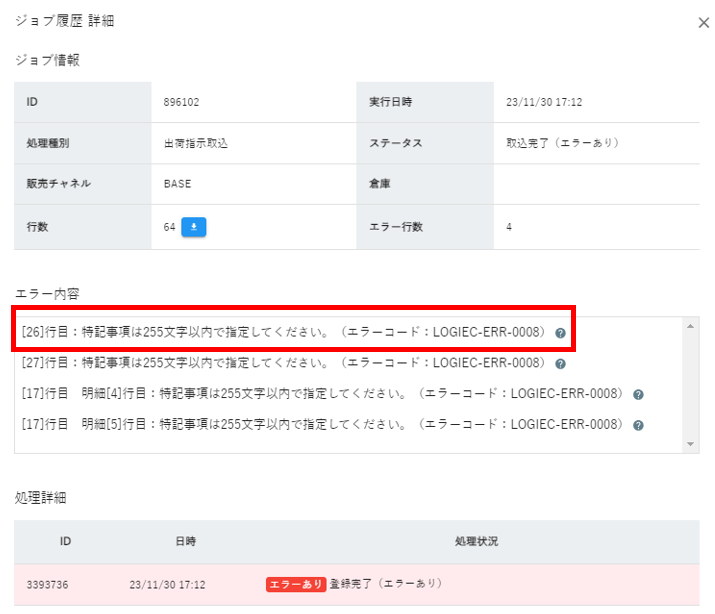The height and width of the screenshot is (614, 715).
Task: Click help icon for row 17 detail 4 error
Action: click(x=638, y=394)
